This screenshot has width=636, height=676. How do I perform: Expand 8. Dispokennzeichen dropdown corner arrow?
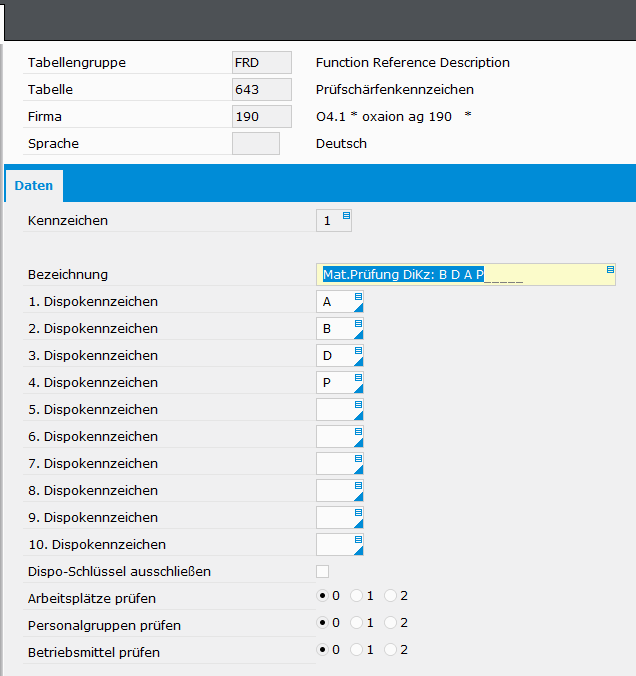[x=359, y=497]
